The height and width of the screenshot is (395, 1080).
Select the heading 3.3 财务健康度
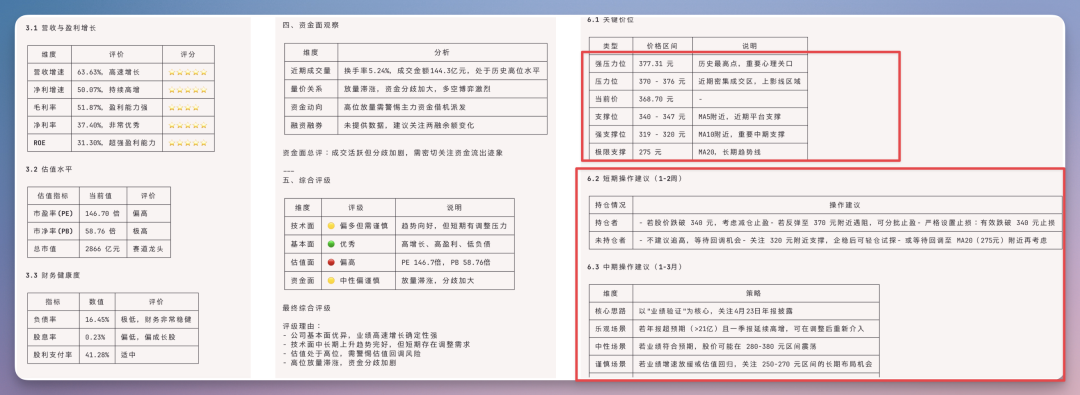tap(53, 275)
